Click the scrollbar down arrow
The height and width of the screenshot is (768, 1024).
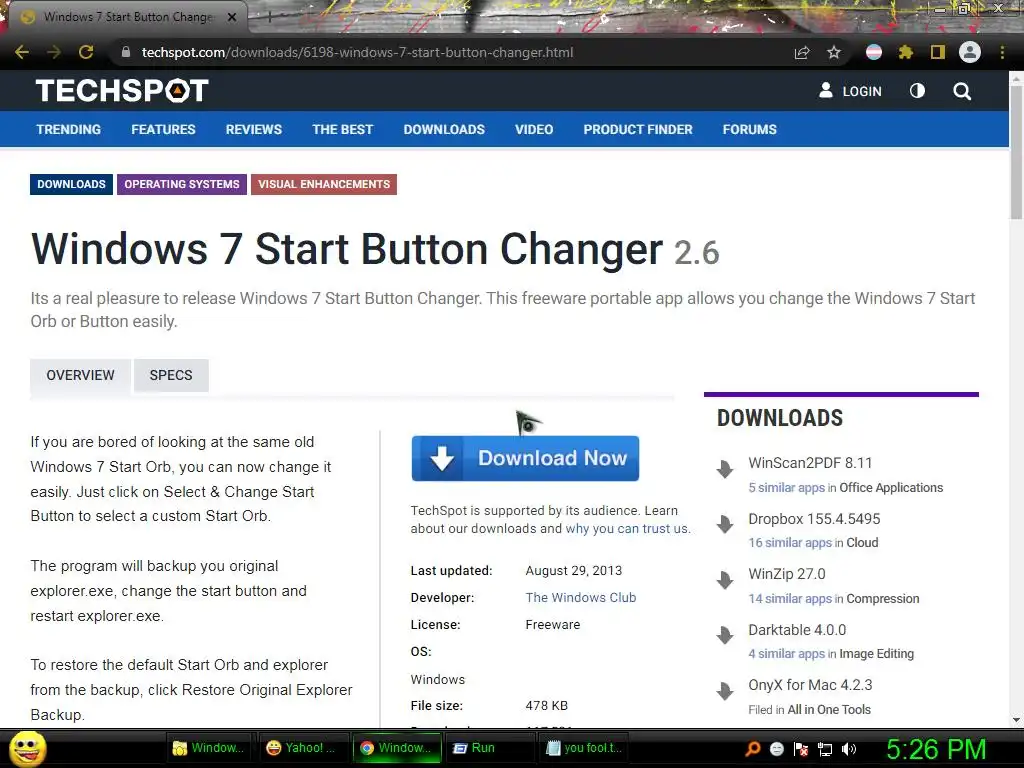coord(1016,720)
